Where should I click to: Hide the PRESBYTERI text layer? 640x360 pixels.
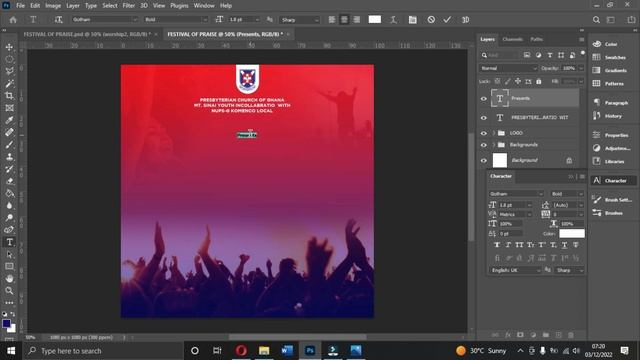coord(484,118)
